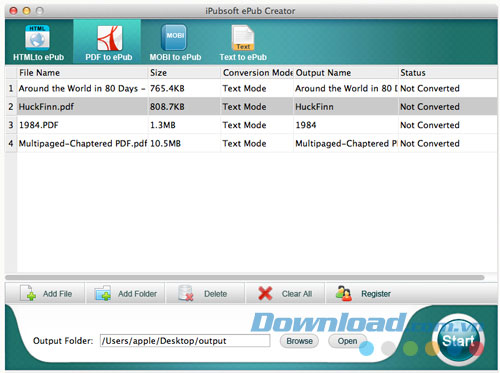Select file Around the World in 80 Days

pos(82,88)
